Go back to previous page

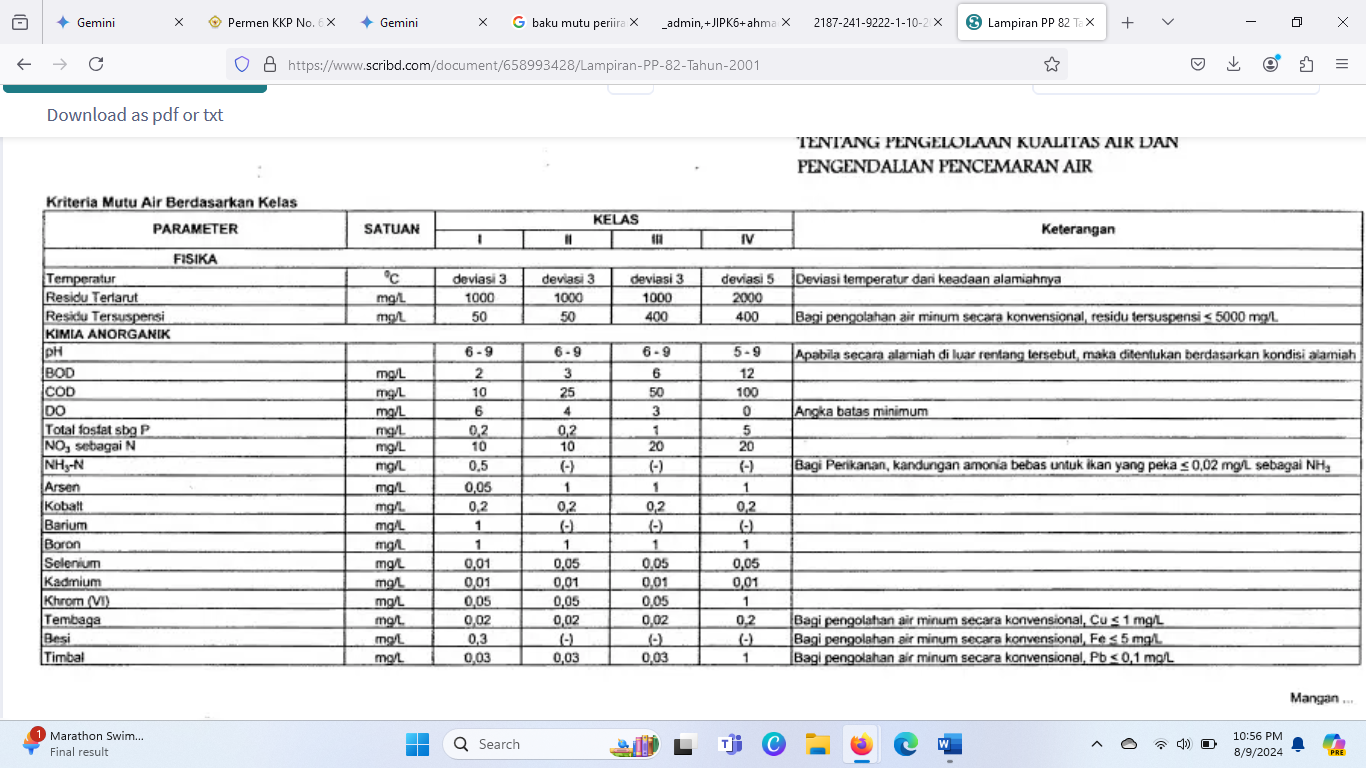(24, 64)
